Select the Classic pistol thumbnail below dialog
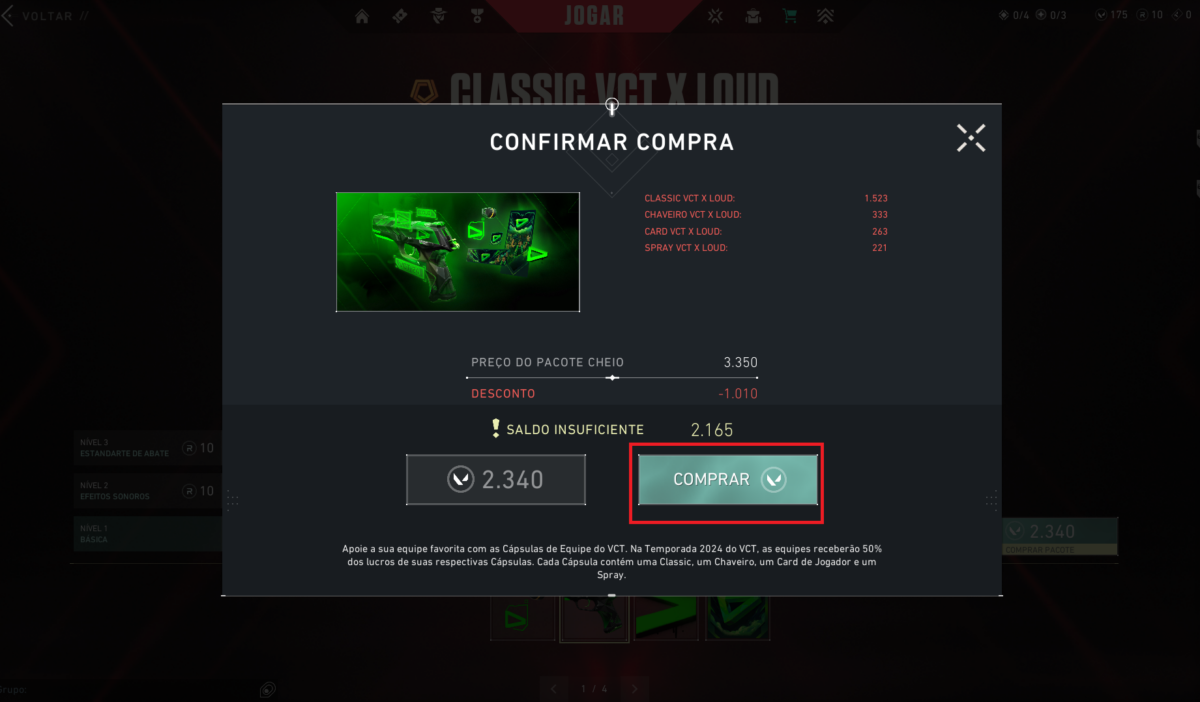This screenshot has width=1200, height=702. click(594, 618)
